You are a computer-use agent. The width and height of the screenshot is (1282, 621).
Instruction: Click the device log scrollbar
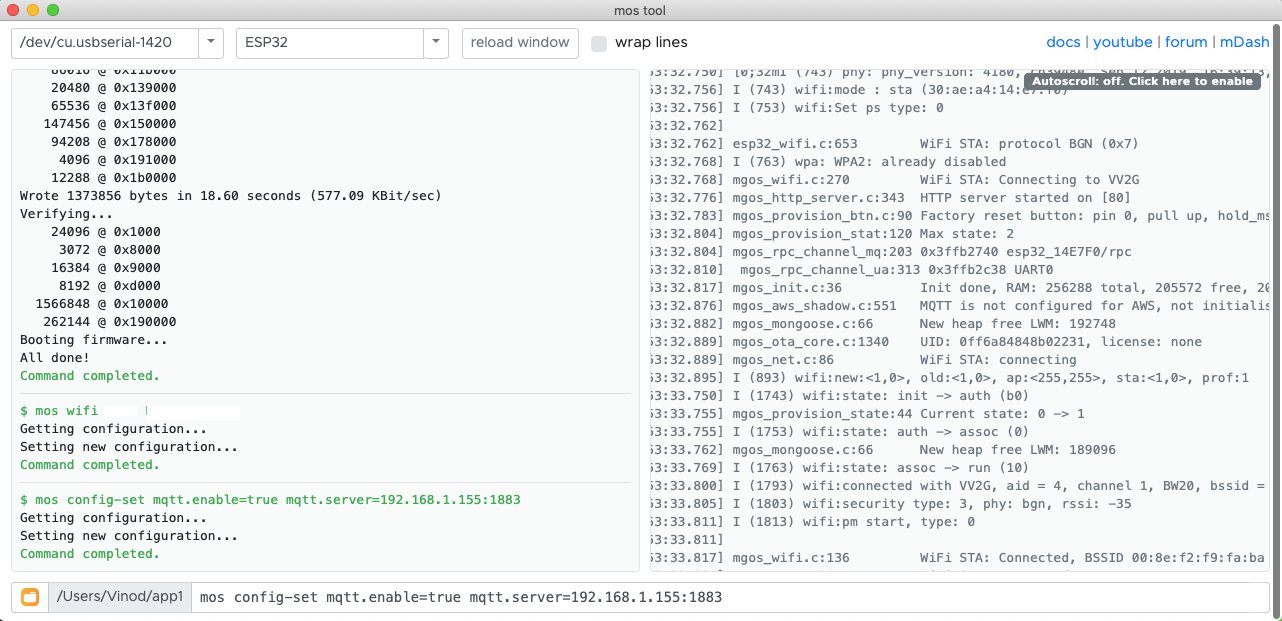click(1275, 300)
